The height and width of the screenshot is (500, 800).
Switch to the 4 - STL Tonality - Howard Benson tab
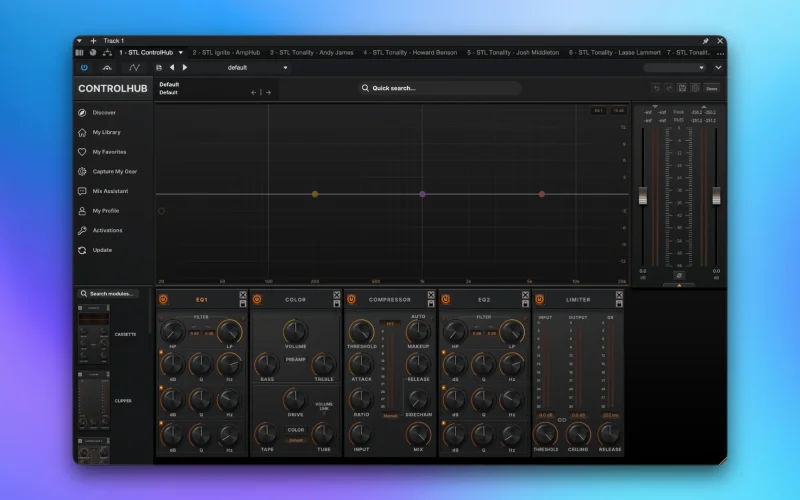point(410,53)
